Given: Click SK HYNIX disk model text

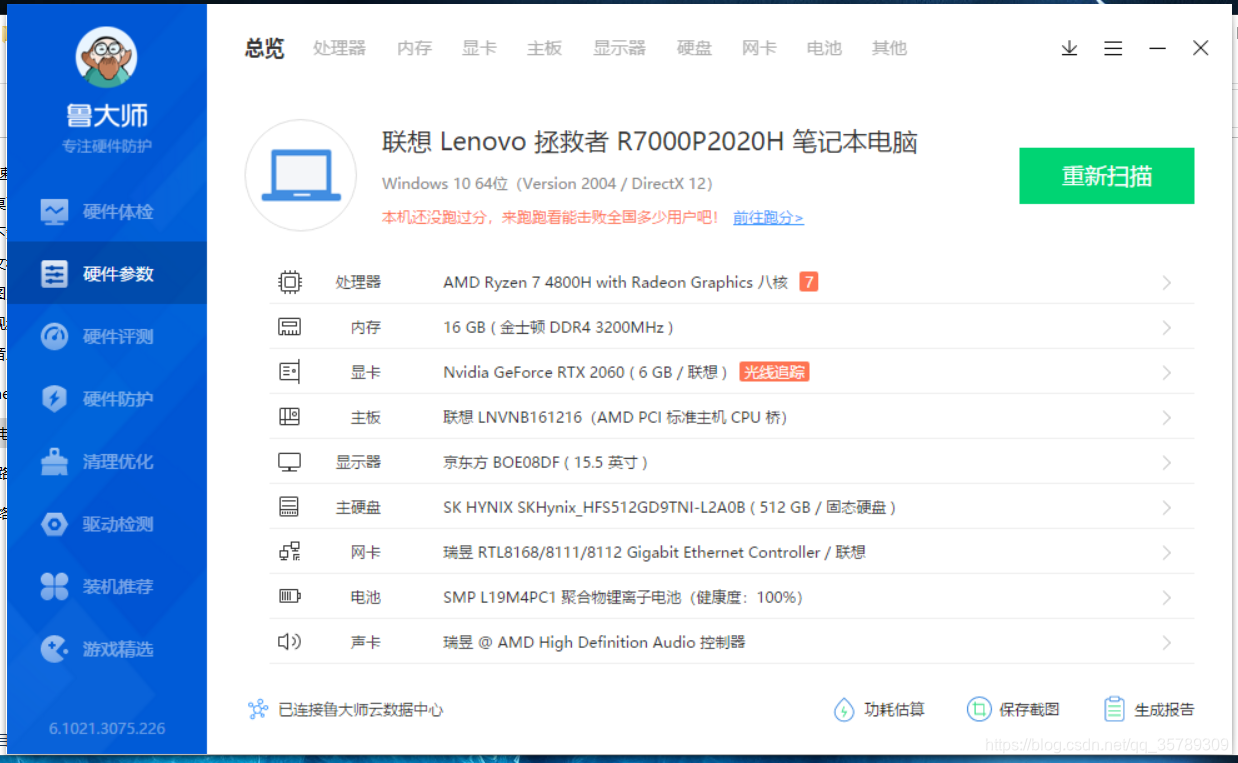Looking at the screenshot, I should (x=669, y=507).
